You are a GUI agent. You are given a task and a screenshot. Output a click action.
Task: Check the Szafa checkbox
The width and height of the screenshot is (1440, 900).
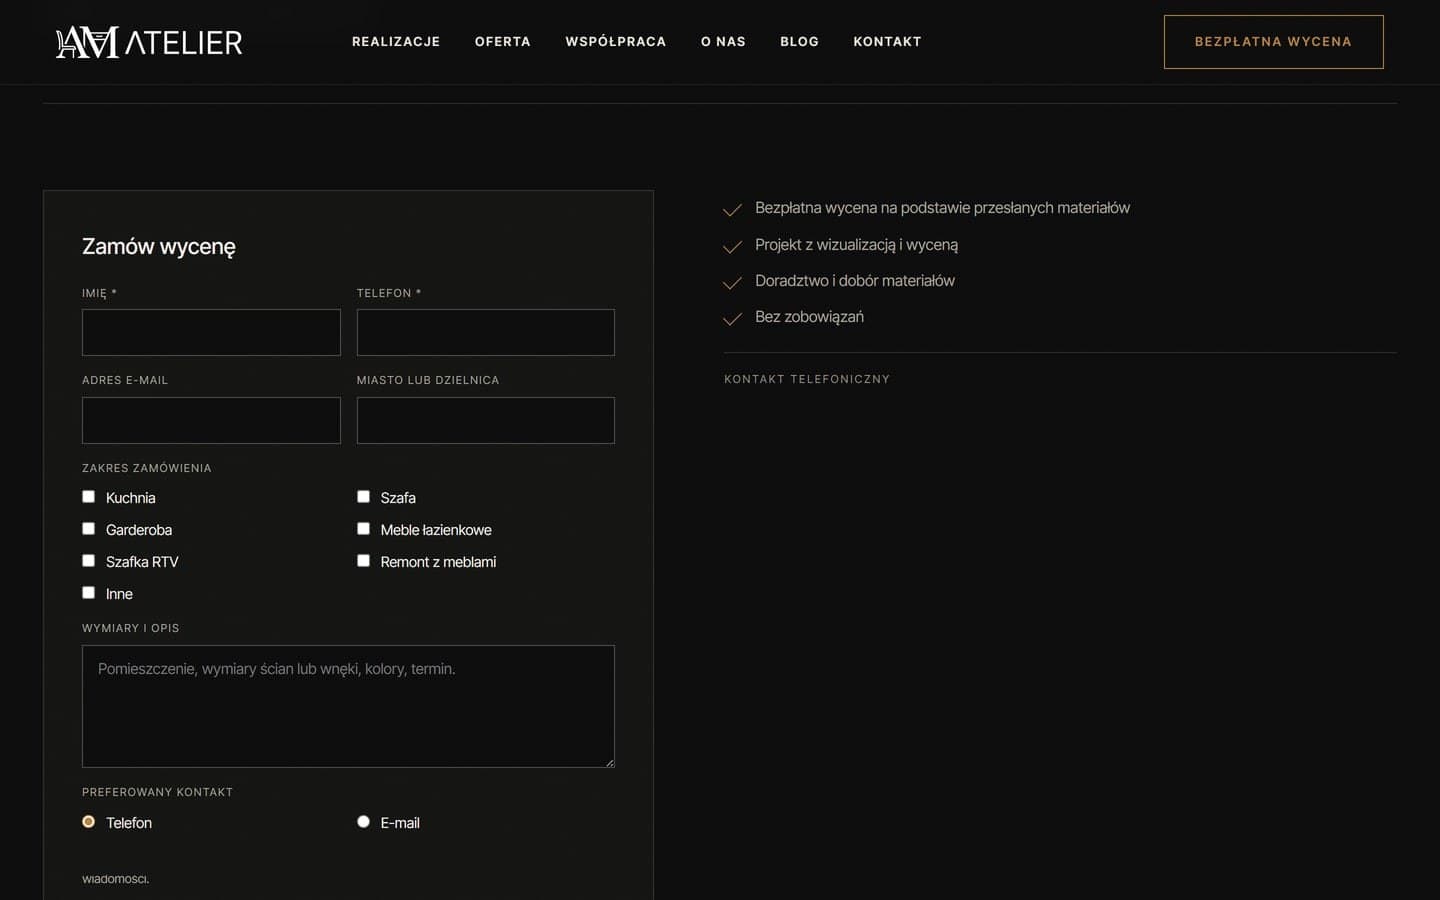pyautogui.click(x=363, y=497)
